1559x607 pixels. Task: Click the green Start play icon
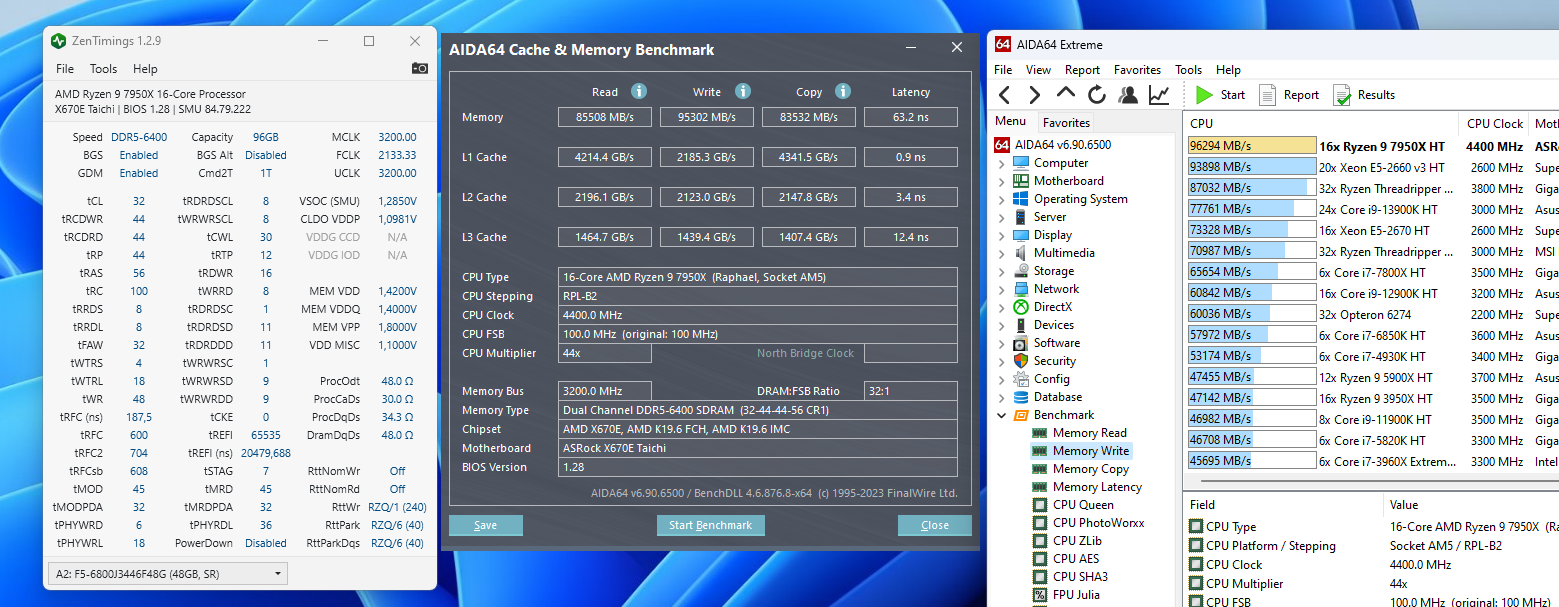coord(1204,95)
